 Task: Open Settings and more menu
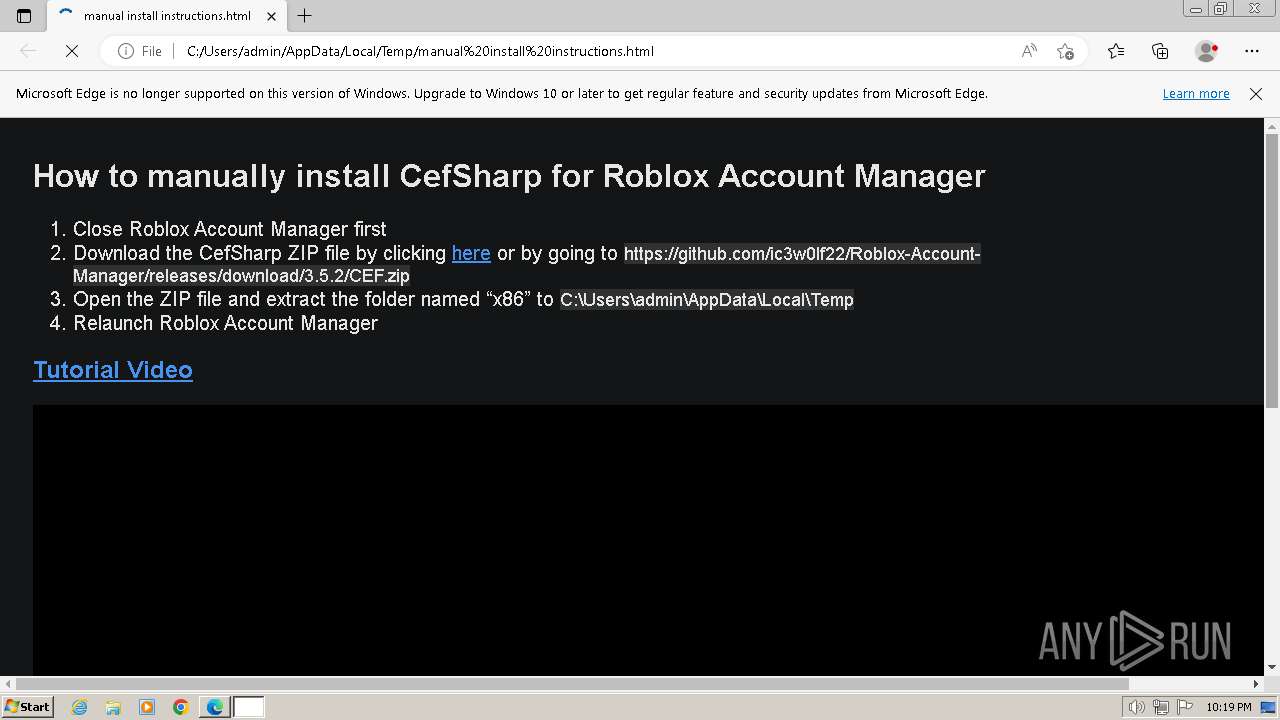(x=1252, y=51)
